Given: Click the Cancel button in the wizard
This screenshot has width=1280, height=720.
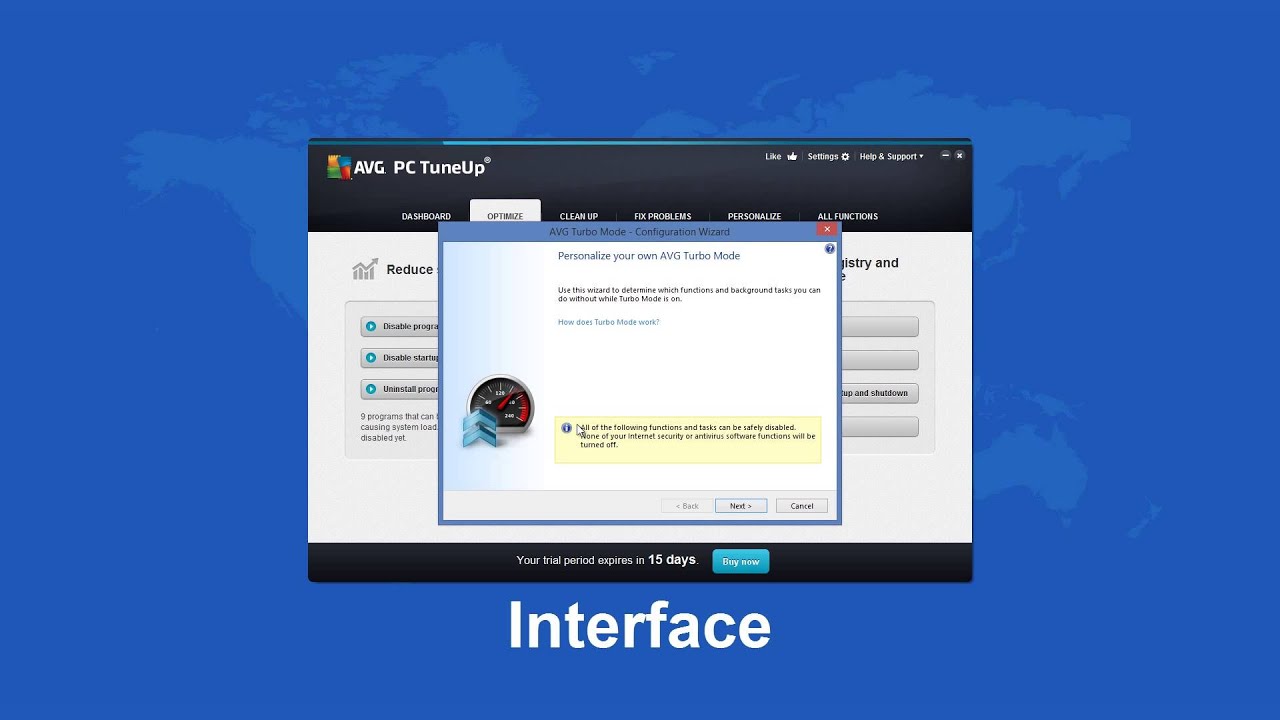Looking at the screenshot, I should [x=802, y=506].
